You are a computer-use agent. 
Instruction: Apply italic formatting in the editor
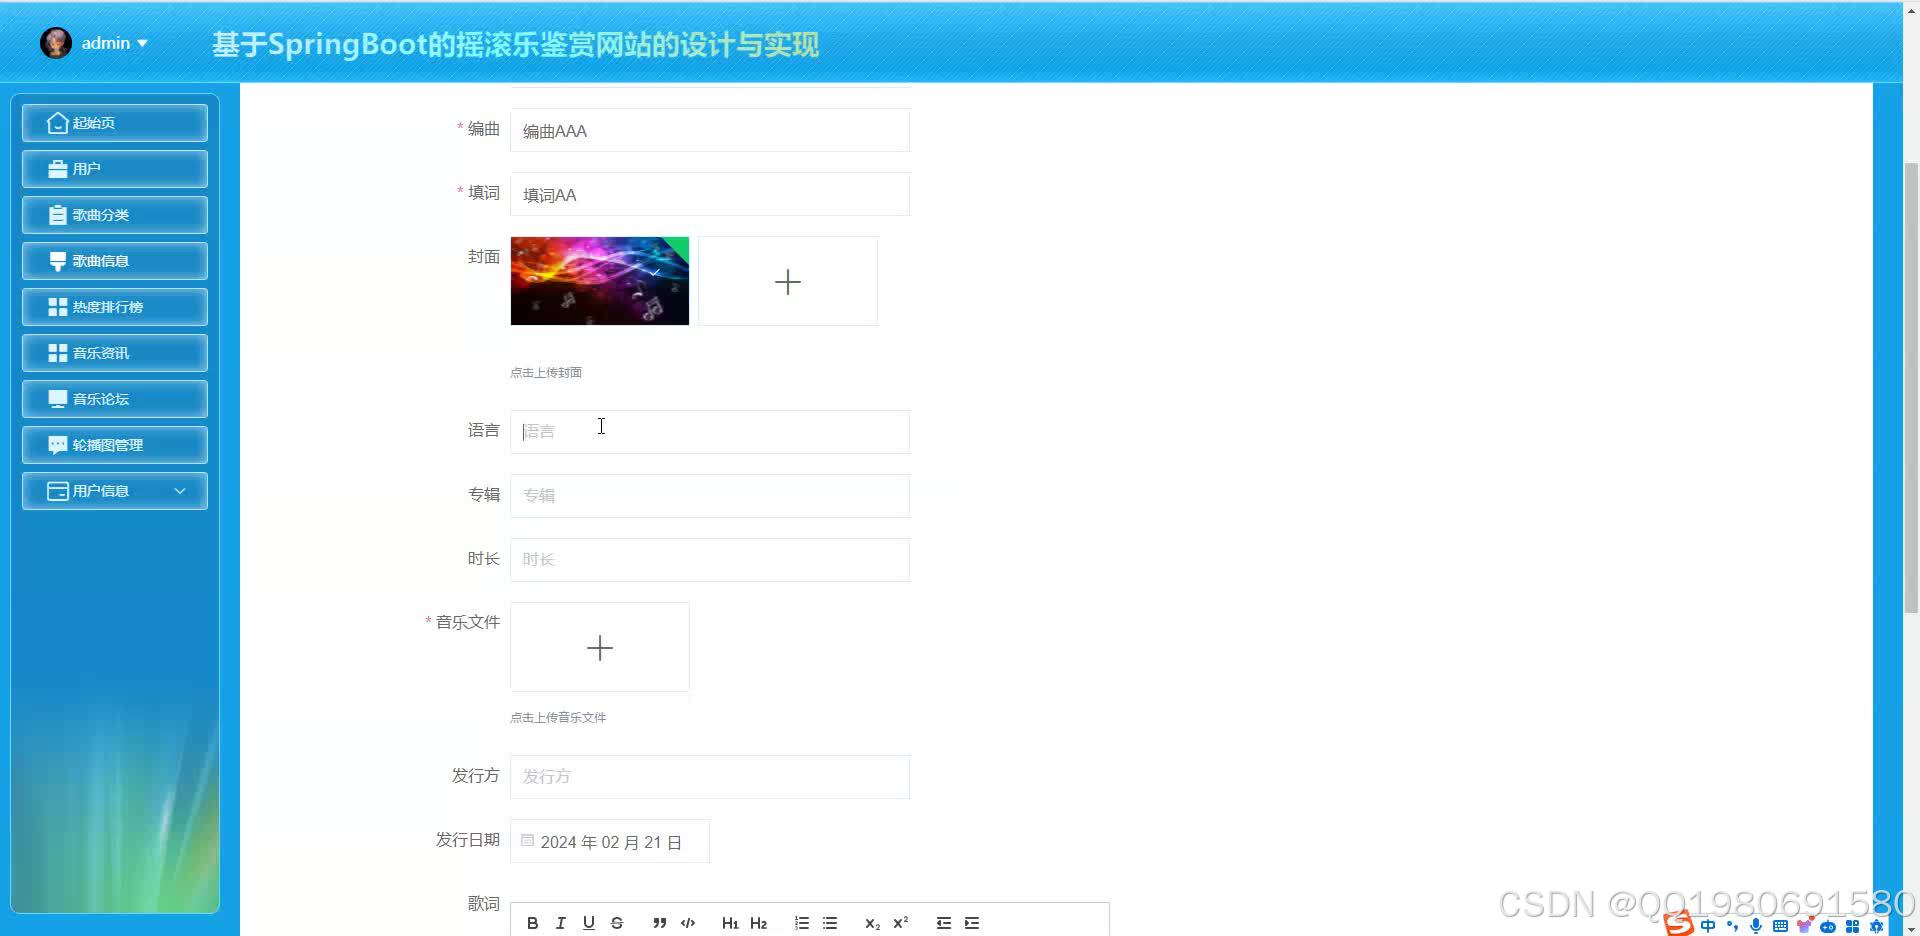(x=561, y=922)
